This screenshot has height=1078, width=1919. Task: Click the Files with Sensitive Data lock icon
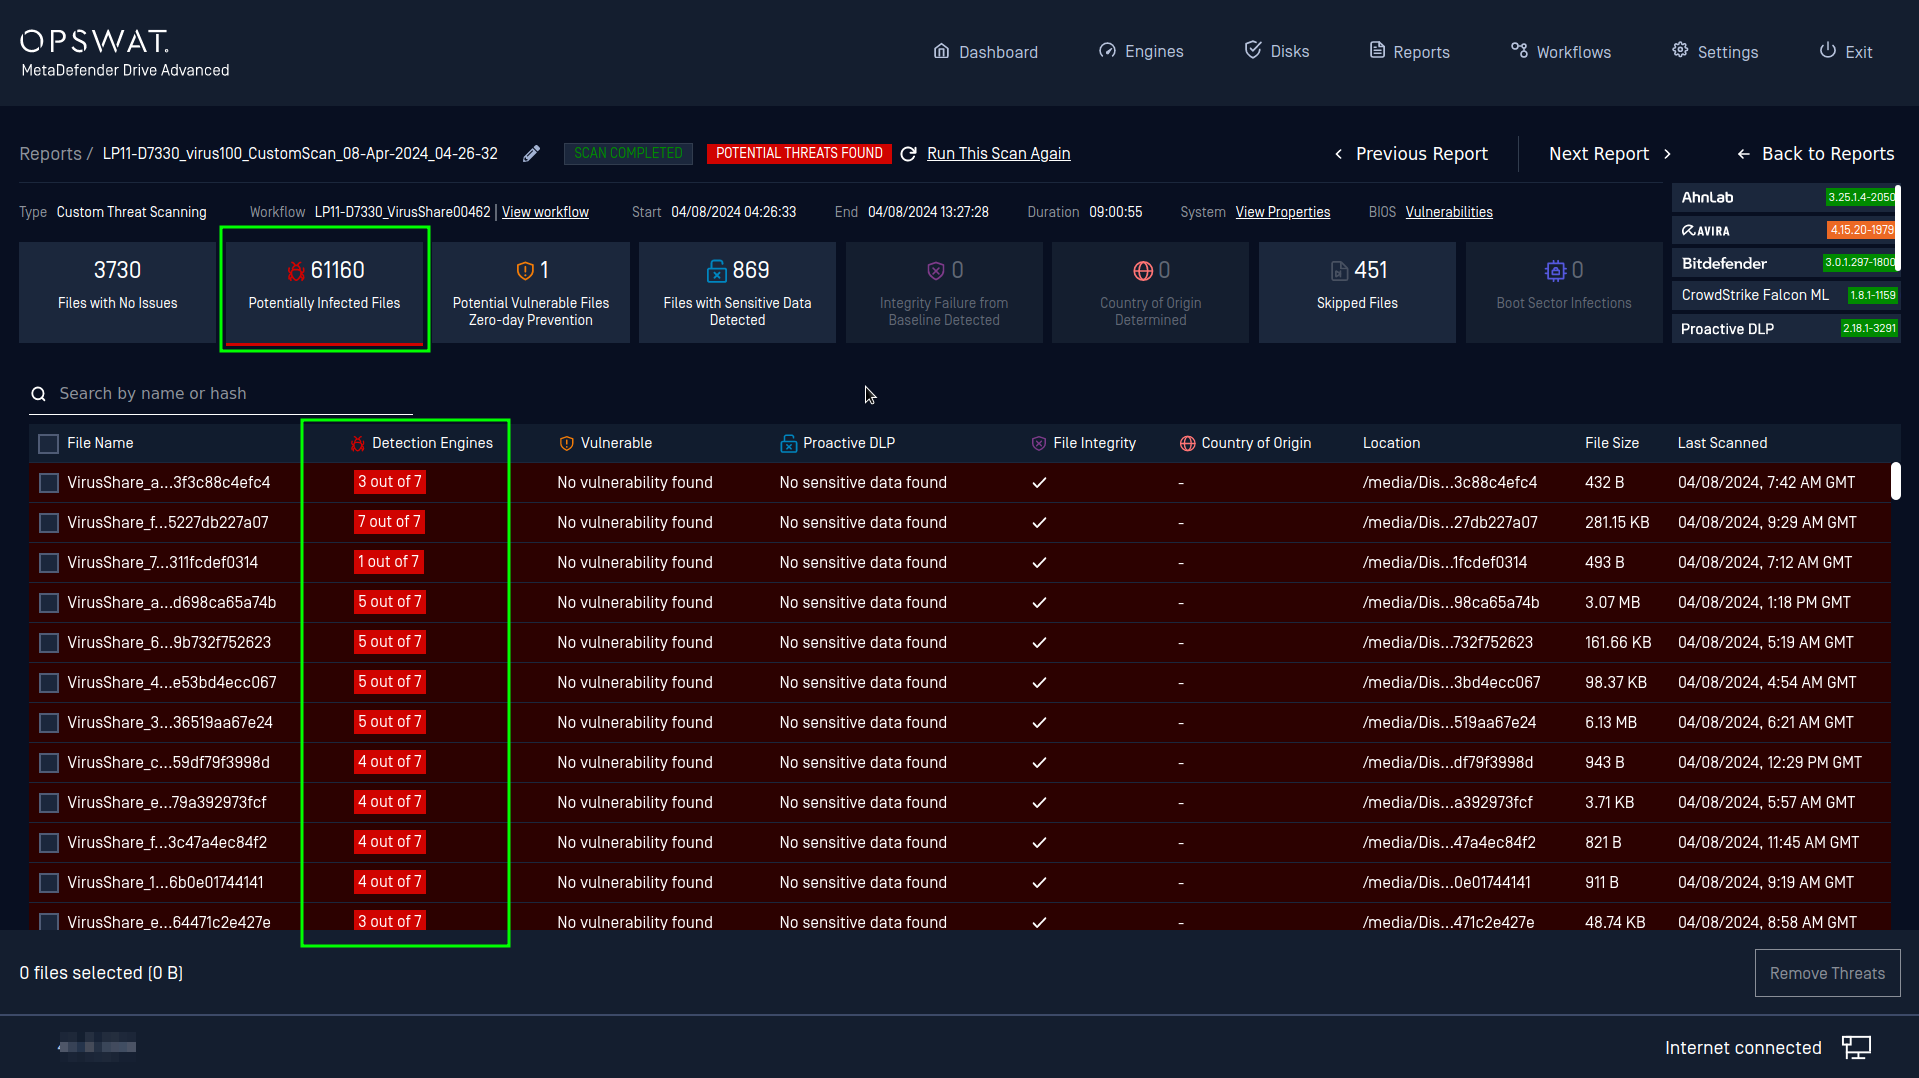coord(717,271)
